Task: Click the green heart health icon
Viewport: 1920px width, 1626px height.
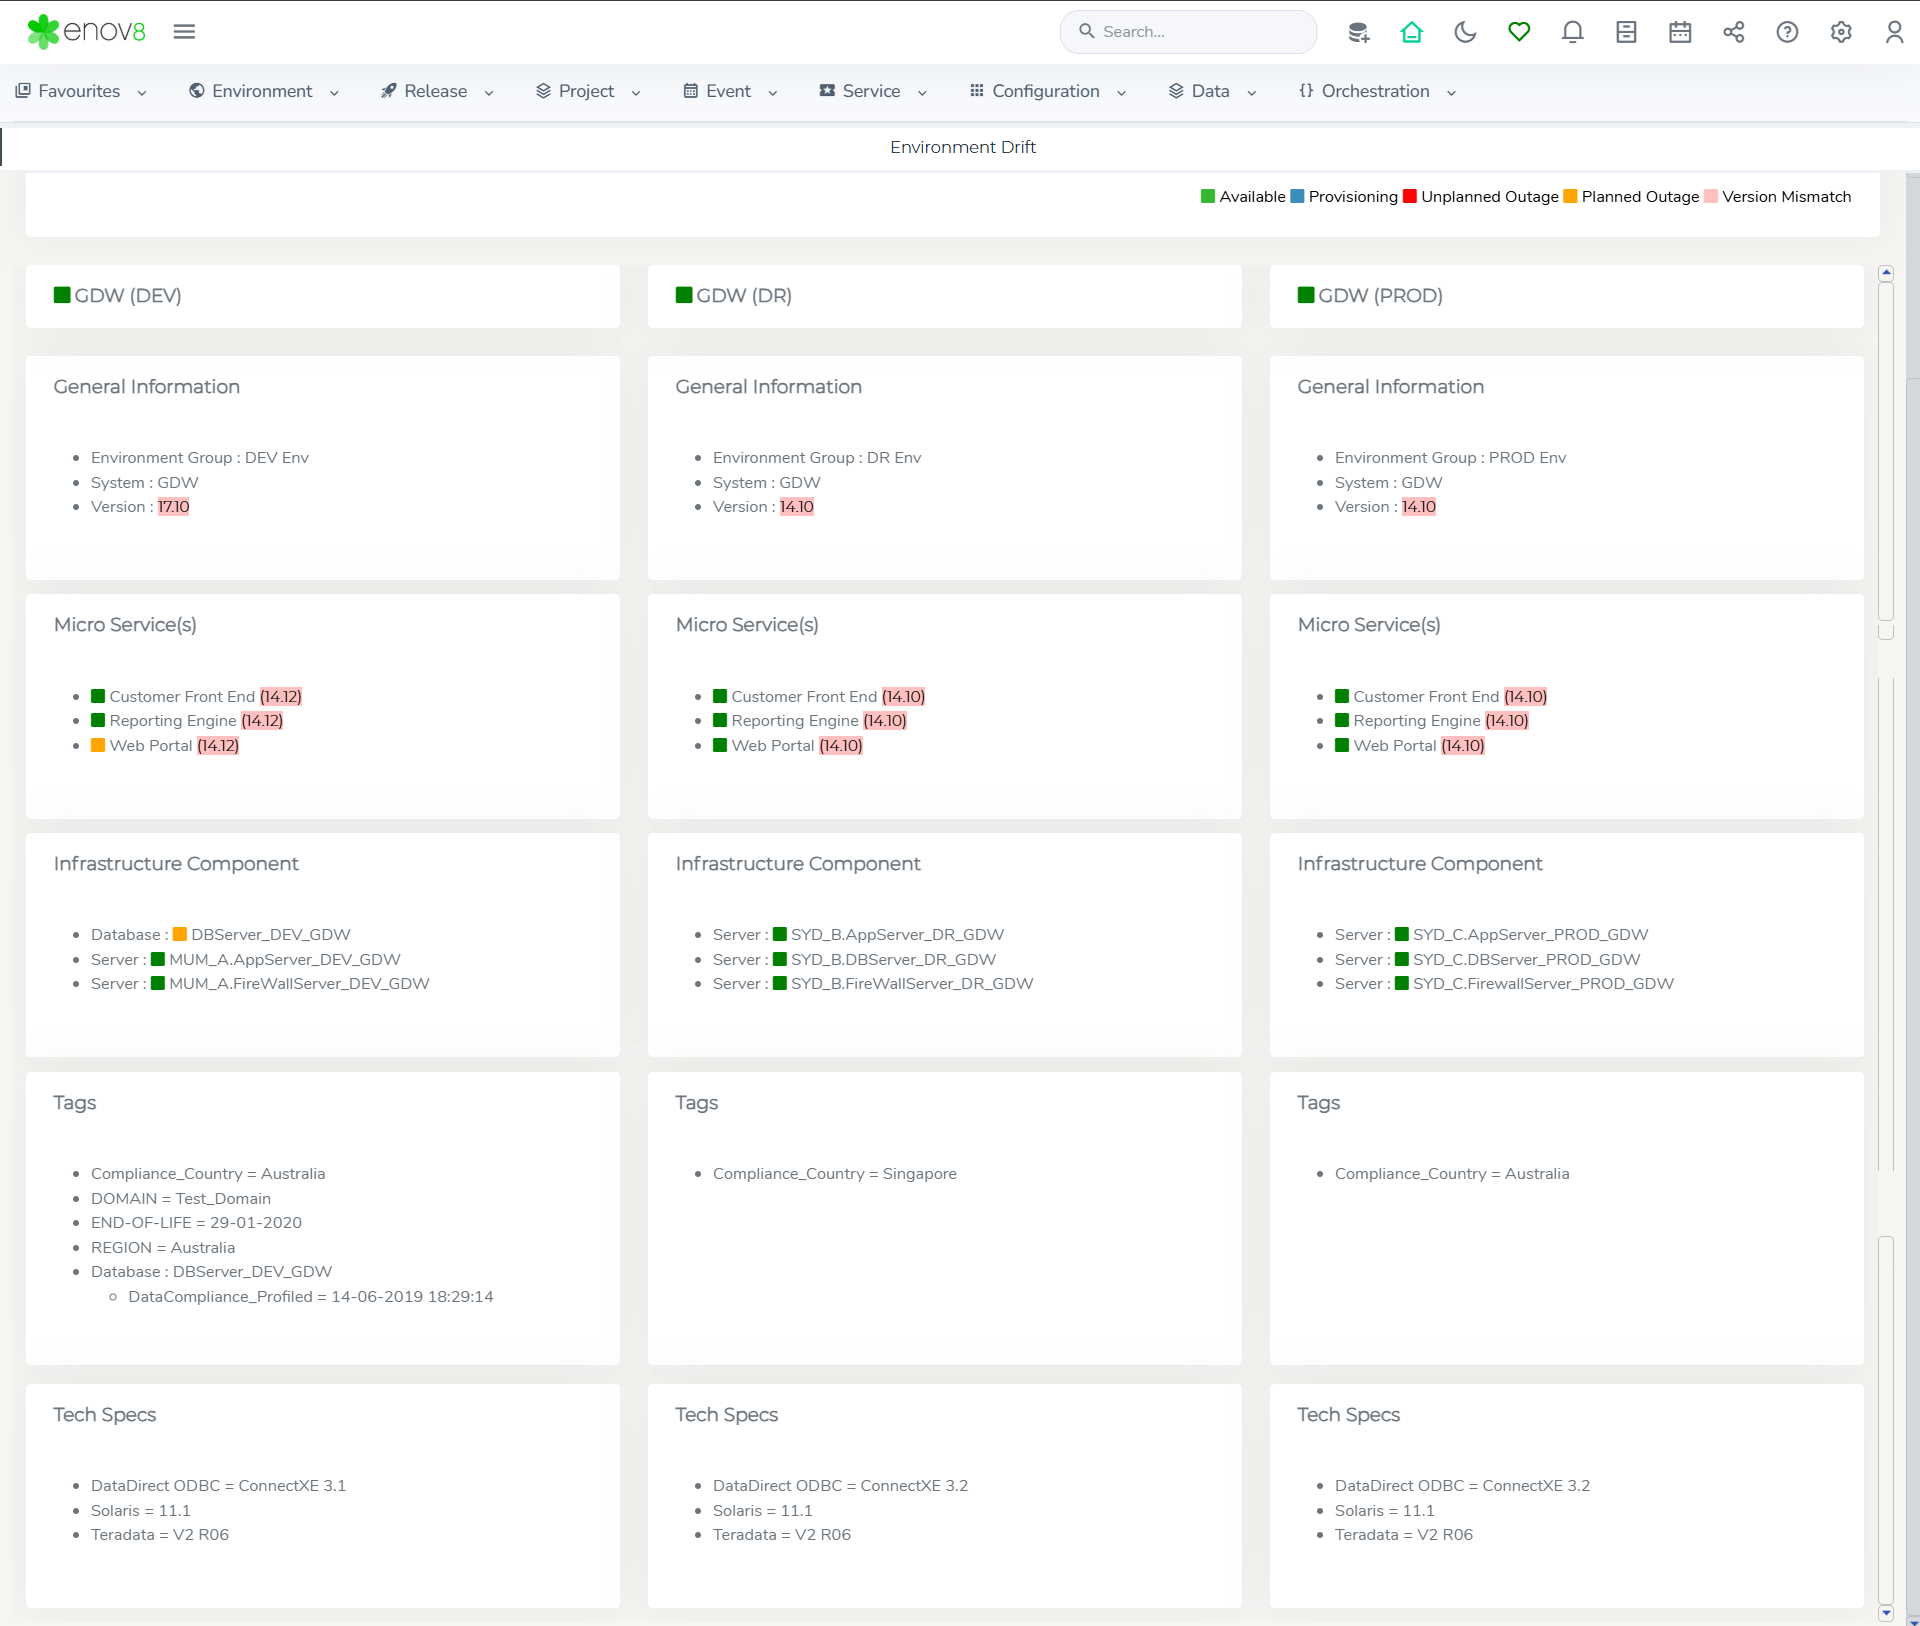Action: (x=1519, y=32)
